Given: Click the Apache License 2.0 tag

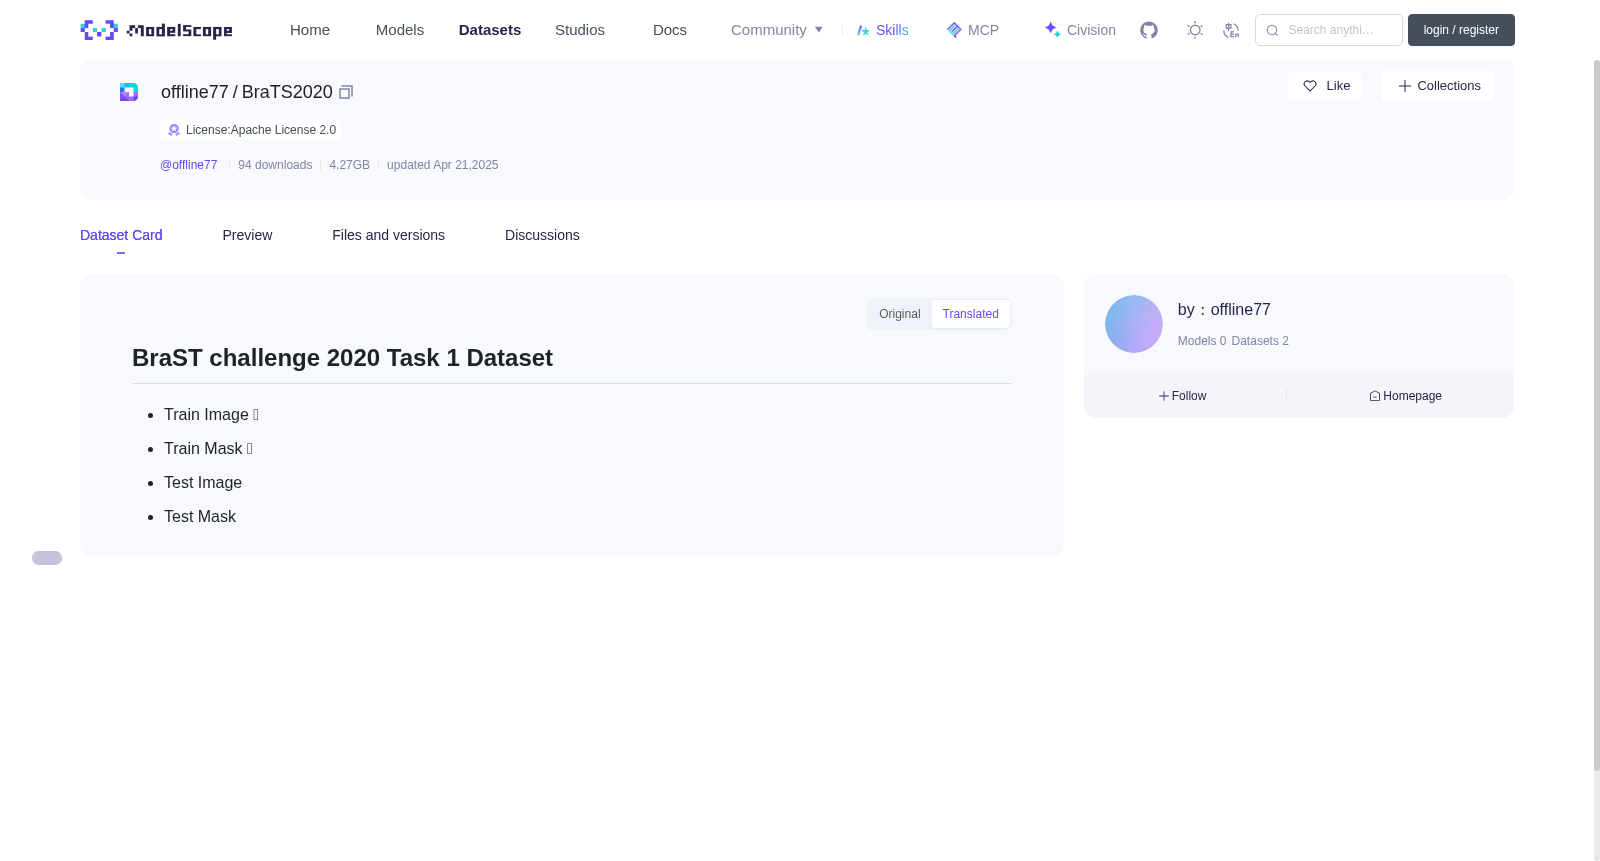Looking at the screenshot, I should 251,130.
